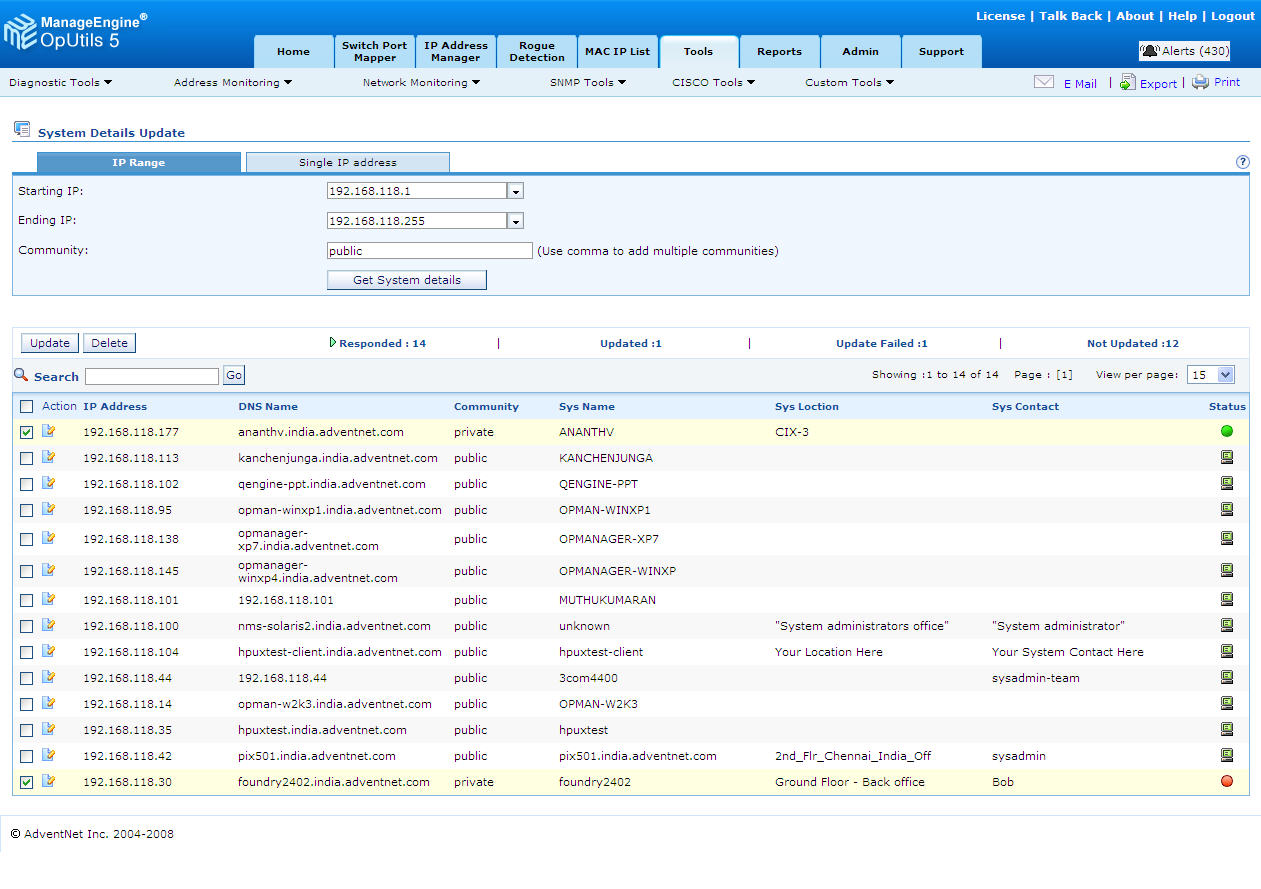This screenshot has width=1261, height=889.
Task: Click the help question mark icon
Action: click(x=1243, y=162)
